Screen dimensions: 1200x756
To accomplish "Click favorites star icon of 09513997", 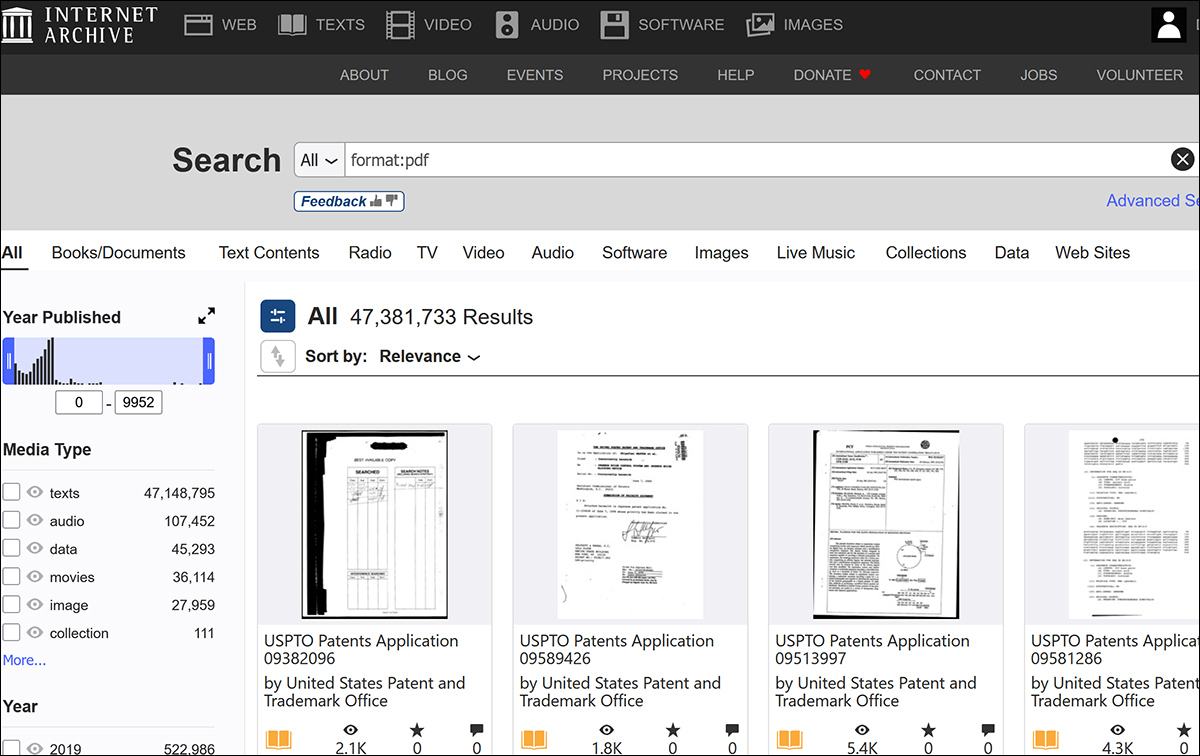I will tap(929, 731).
